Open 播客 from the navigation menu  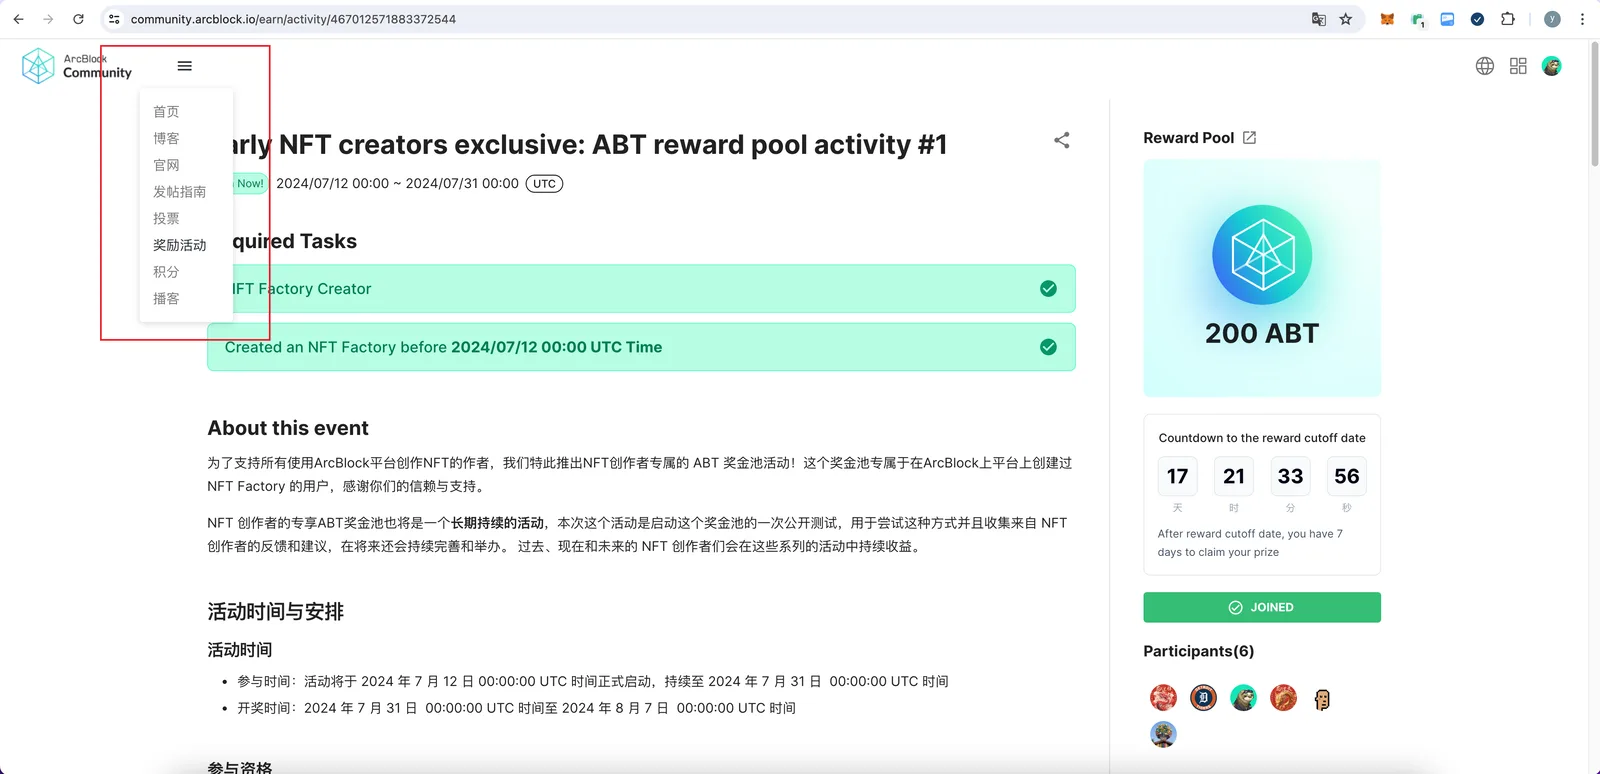tap(166, 299)
